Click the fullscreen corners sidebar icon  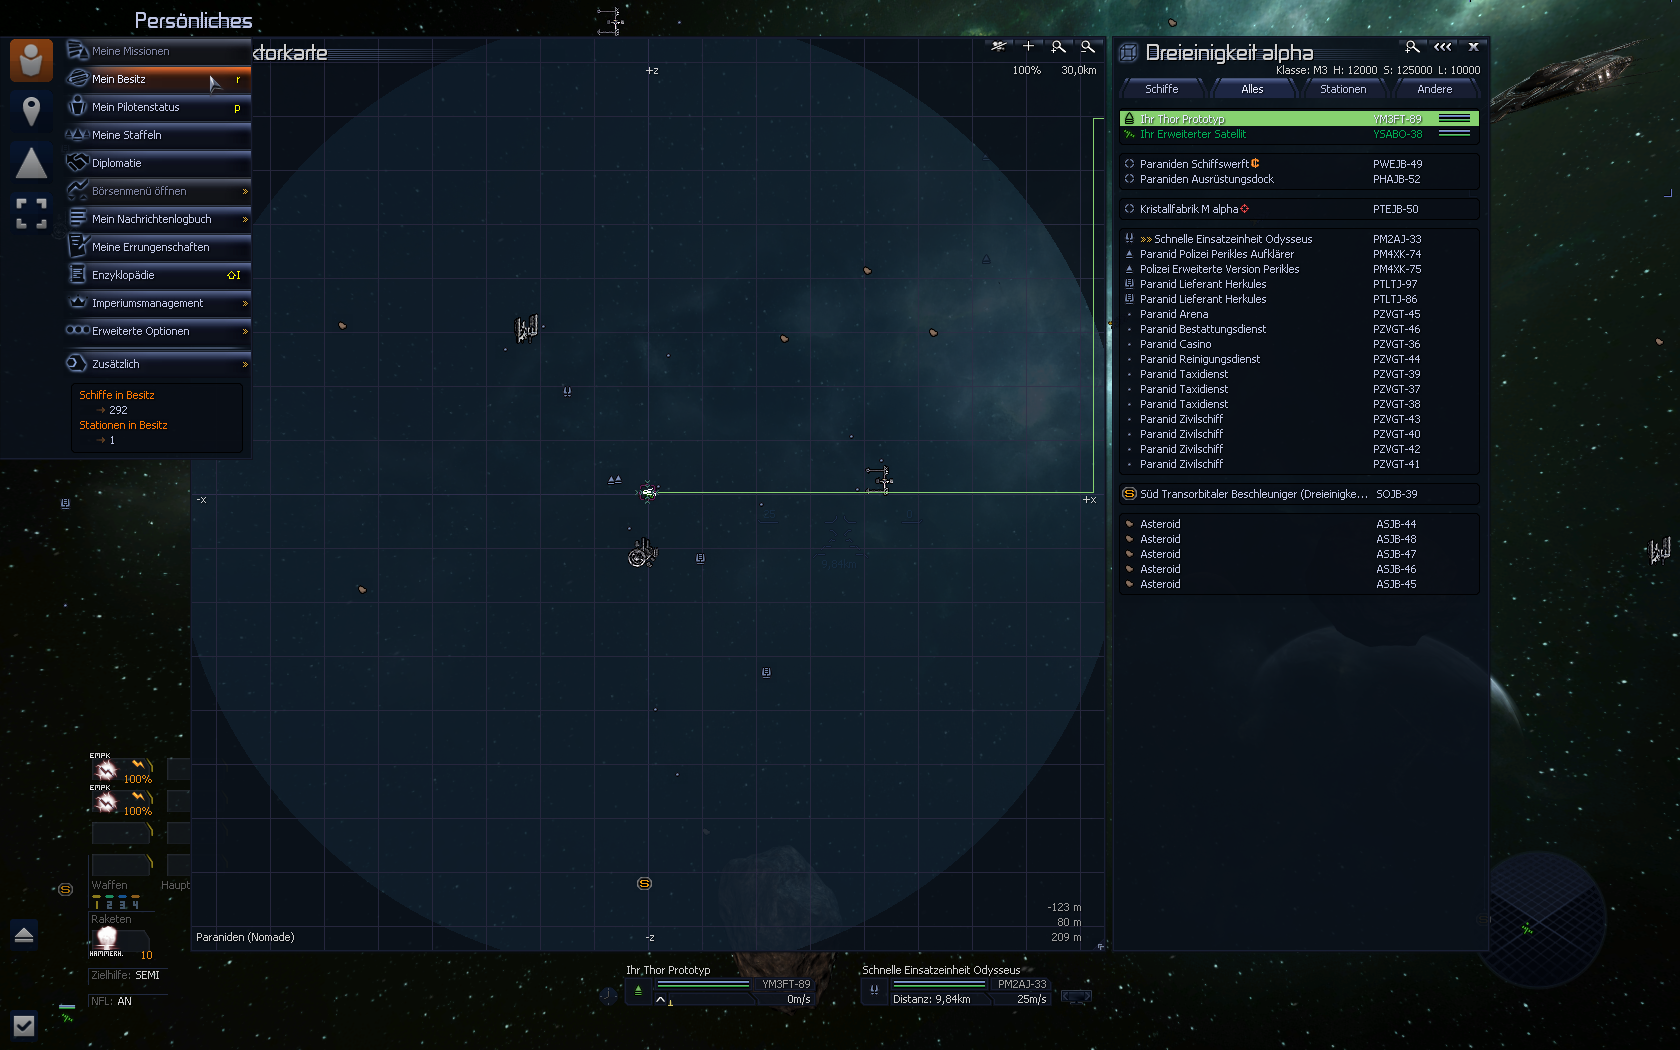pos(31,213)
